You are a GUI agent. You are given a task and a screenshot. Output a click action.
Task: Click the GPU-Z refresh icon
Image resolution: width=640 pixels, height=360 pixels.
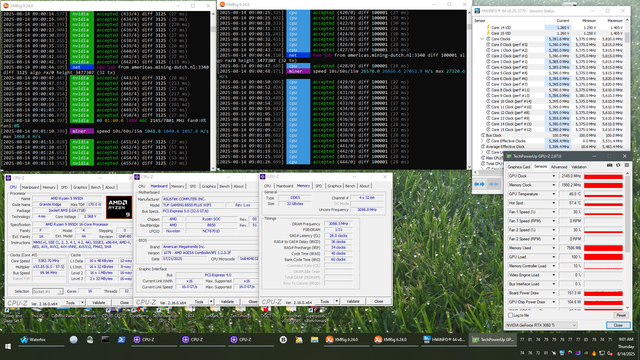tap(618, 166)
